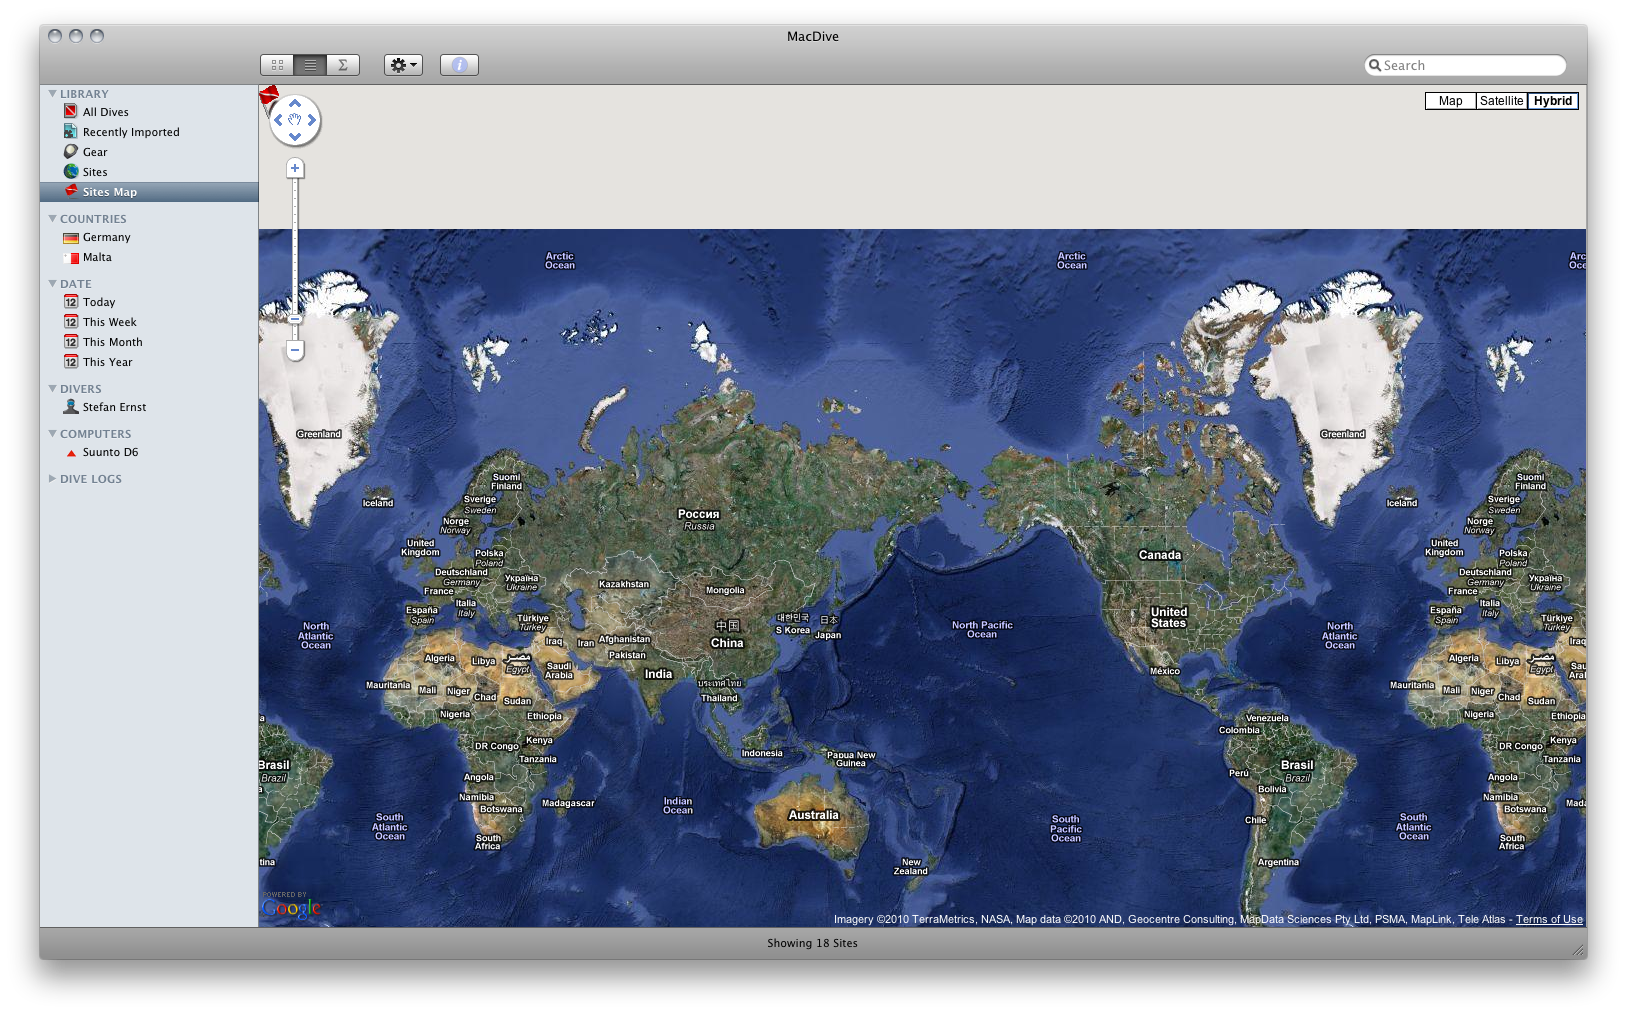Click the map zoom slider track
1627x1014 pixels.
coord(295,250)
